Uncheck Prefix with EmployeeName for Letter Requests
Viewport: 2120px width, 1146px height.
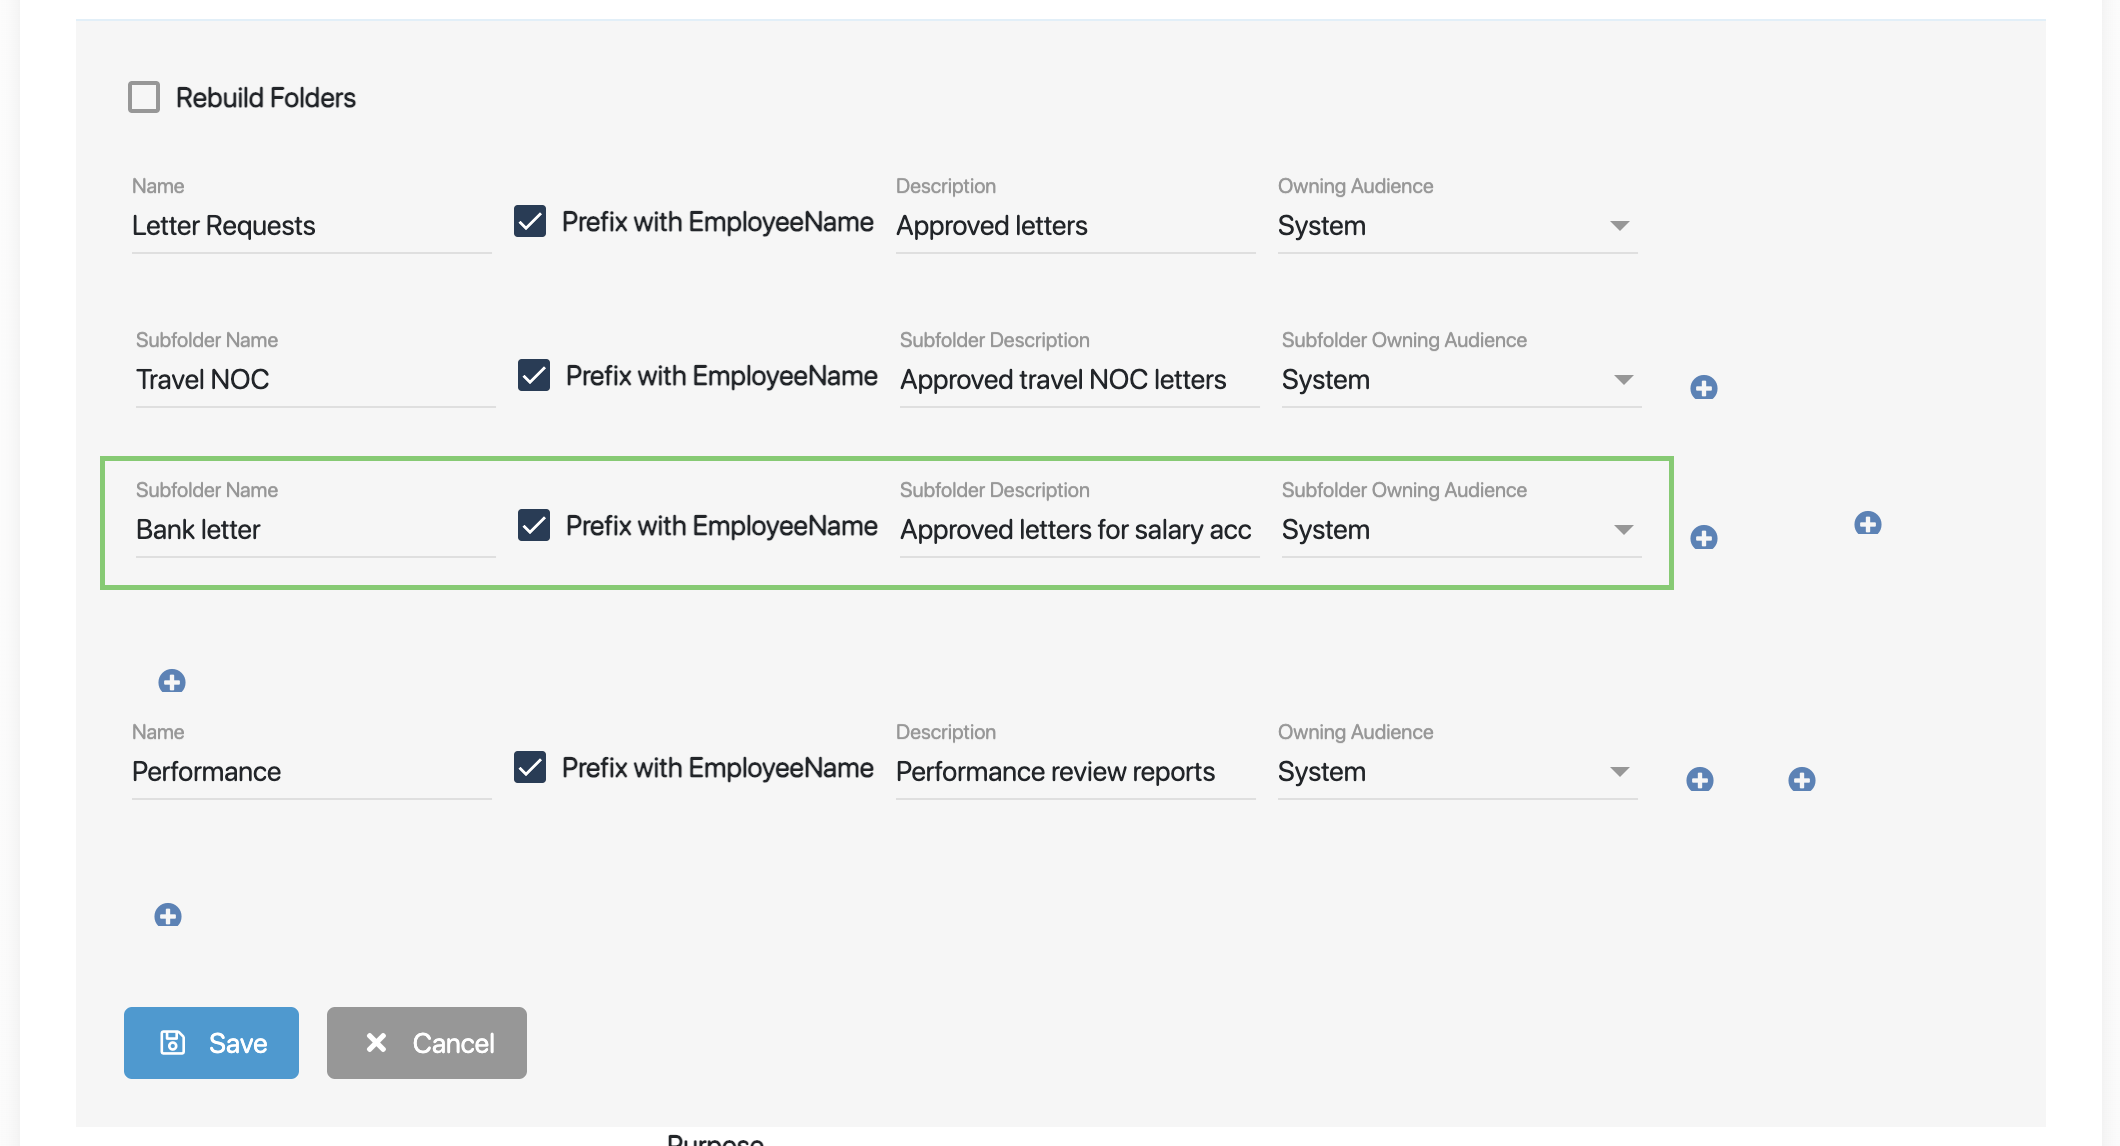tap(532, 221)
